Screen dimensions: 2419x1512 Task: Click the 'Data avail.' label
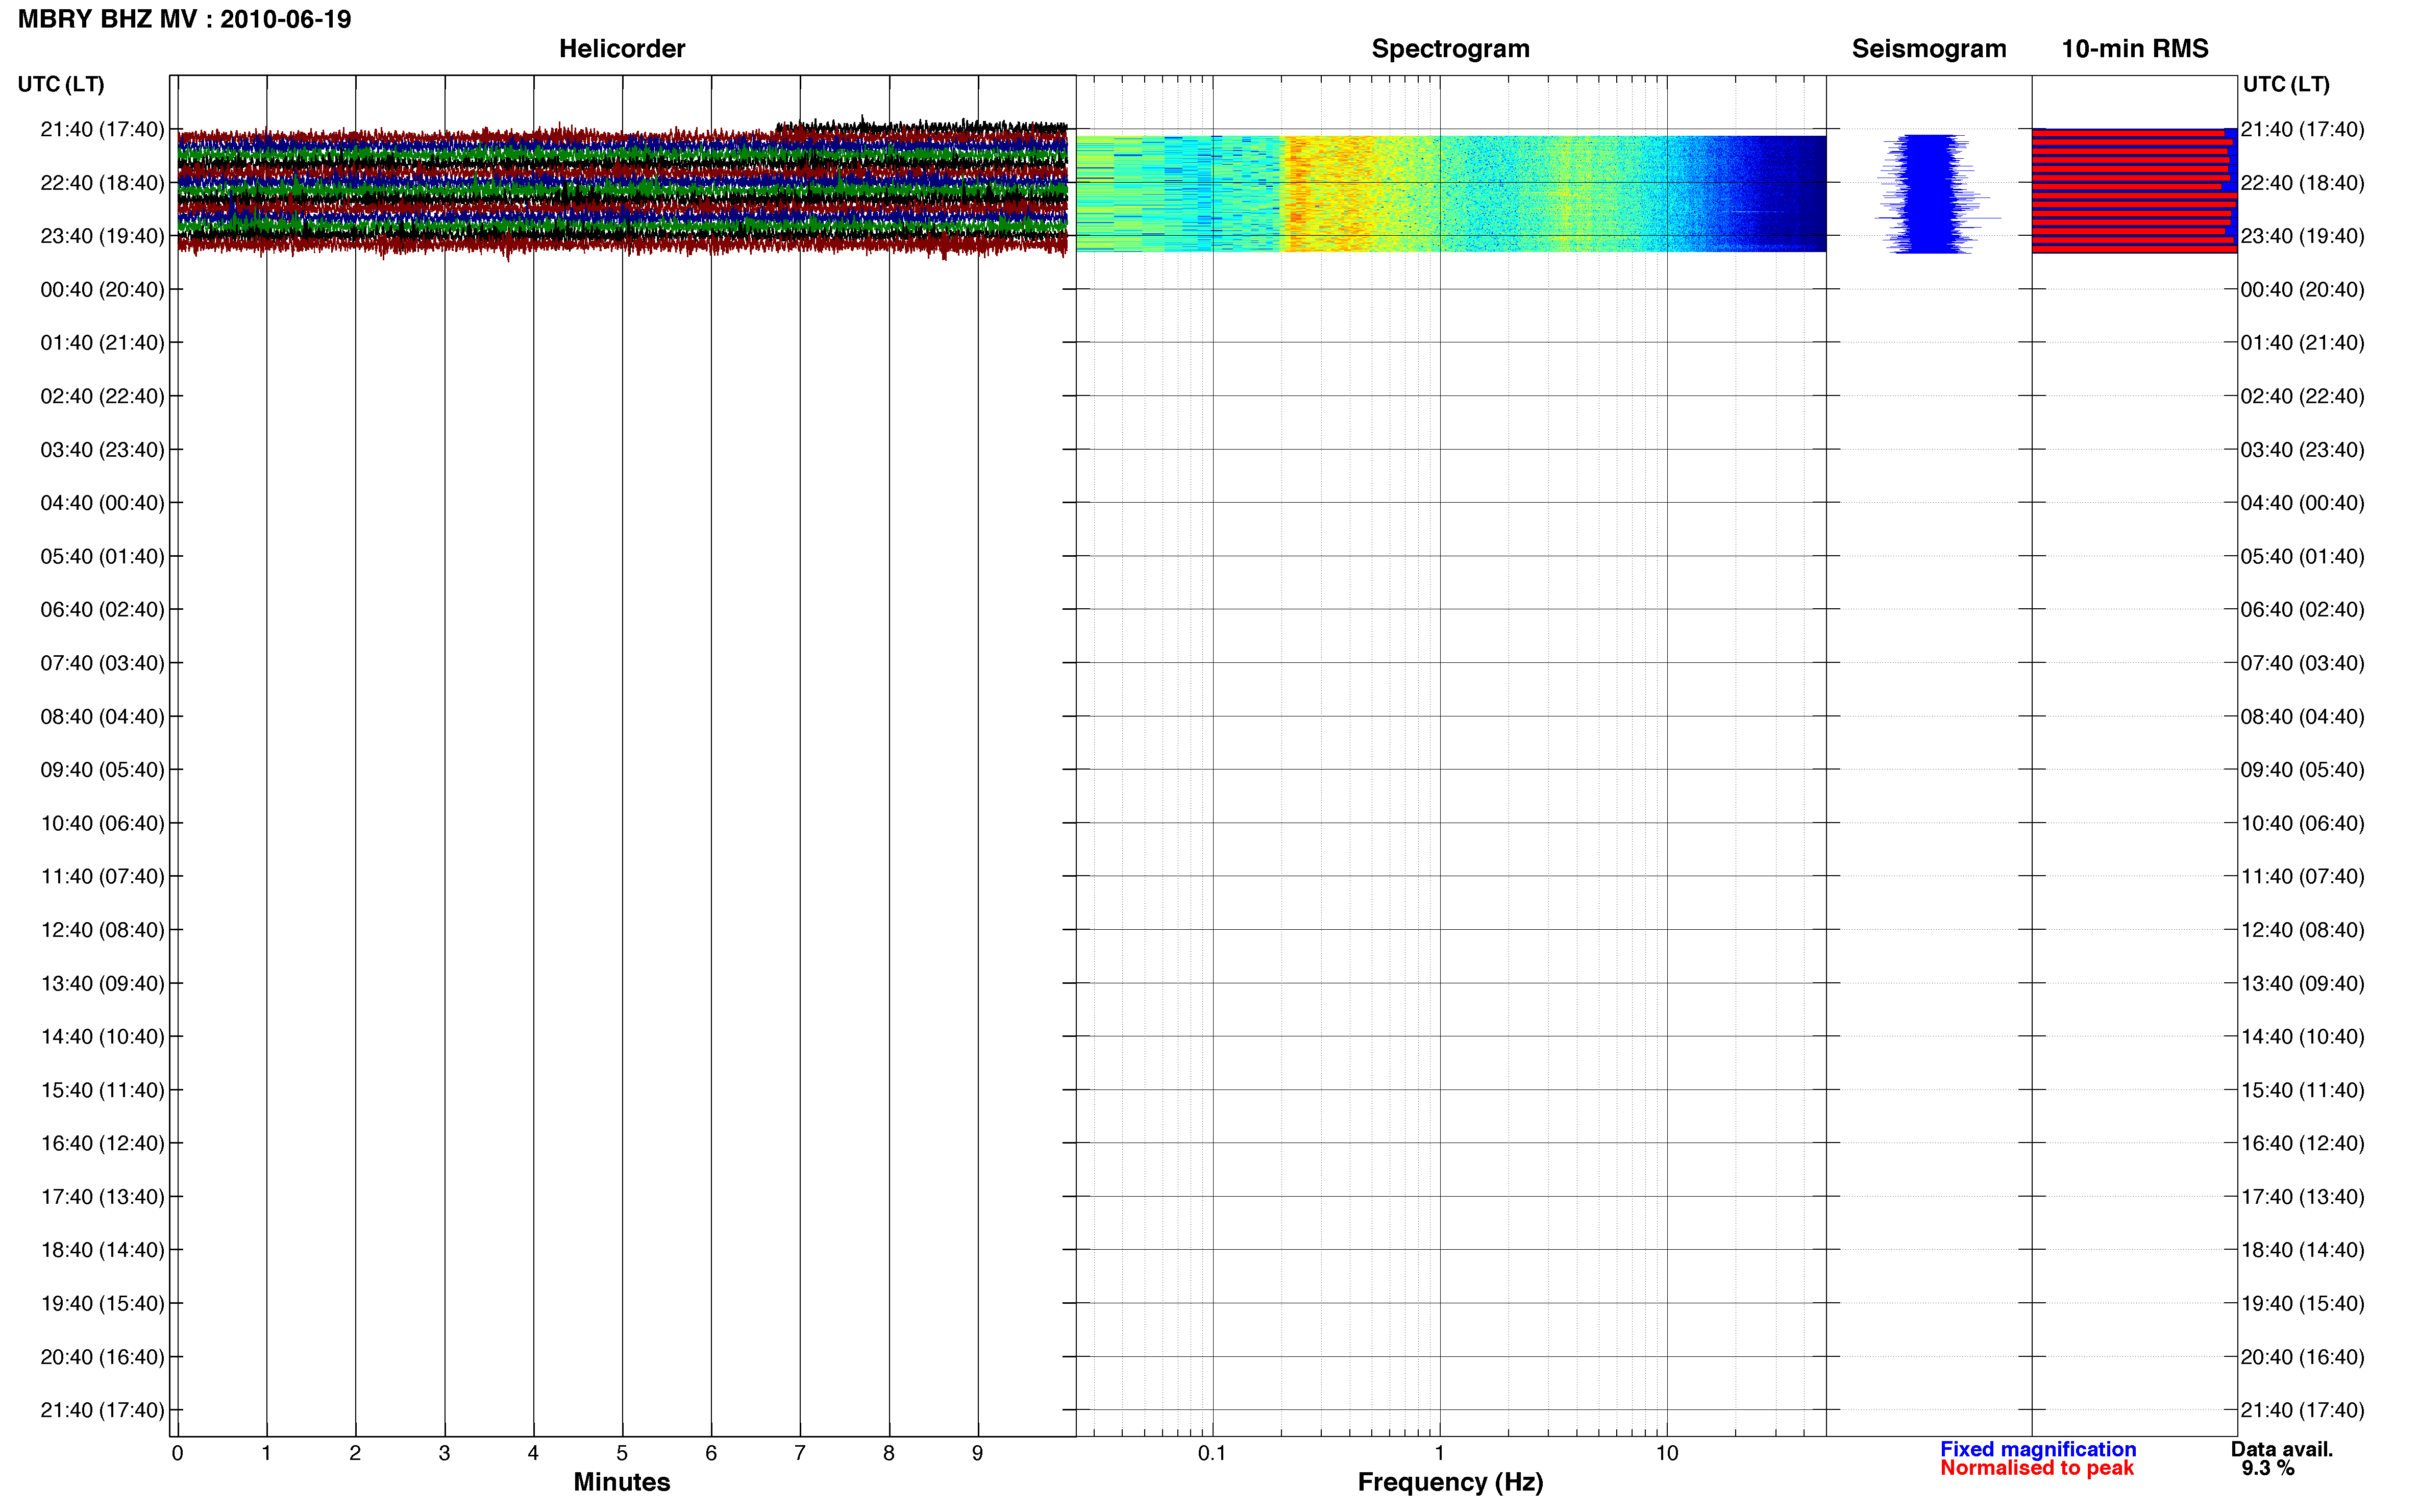click(2282, 1449)
